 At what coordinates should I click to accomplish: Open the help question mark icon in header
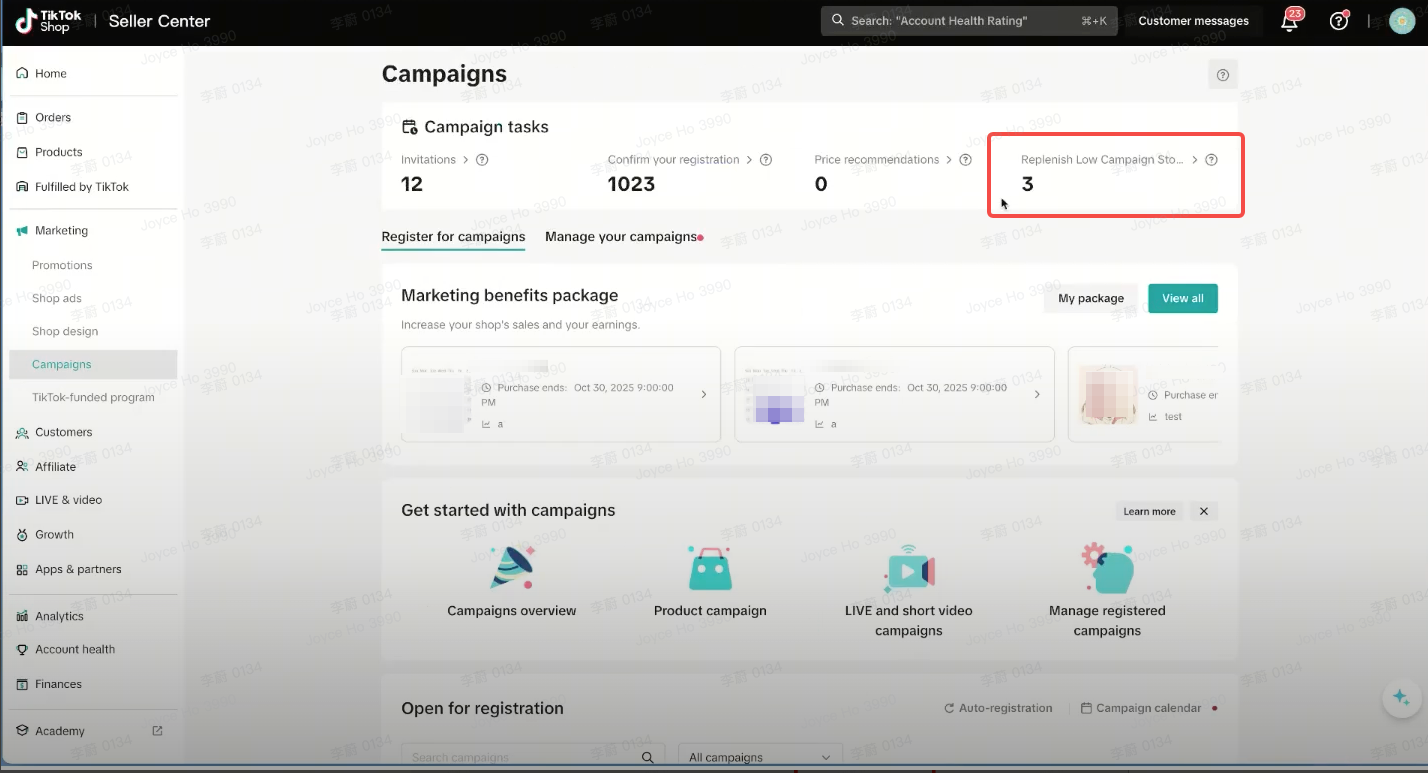(x=1339, y=21)
